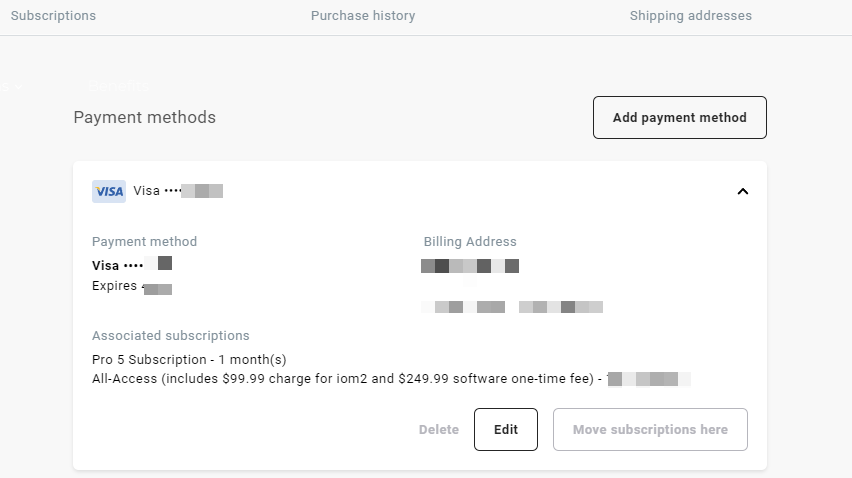Image resolution: width=852 pixels, height=478 pixels.
Task: Click the first blurred billing address line
Action: pyautogui.click(x=470, y=266)
